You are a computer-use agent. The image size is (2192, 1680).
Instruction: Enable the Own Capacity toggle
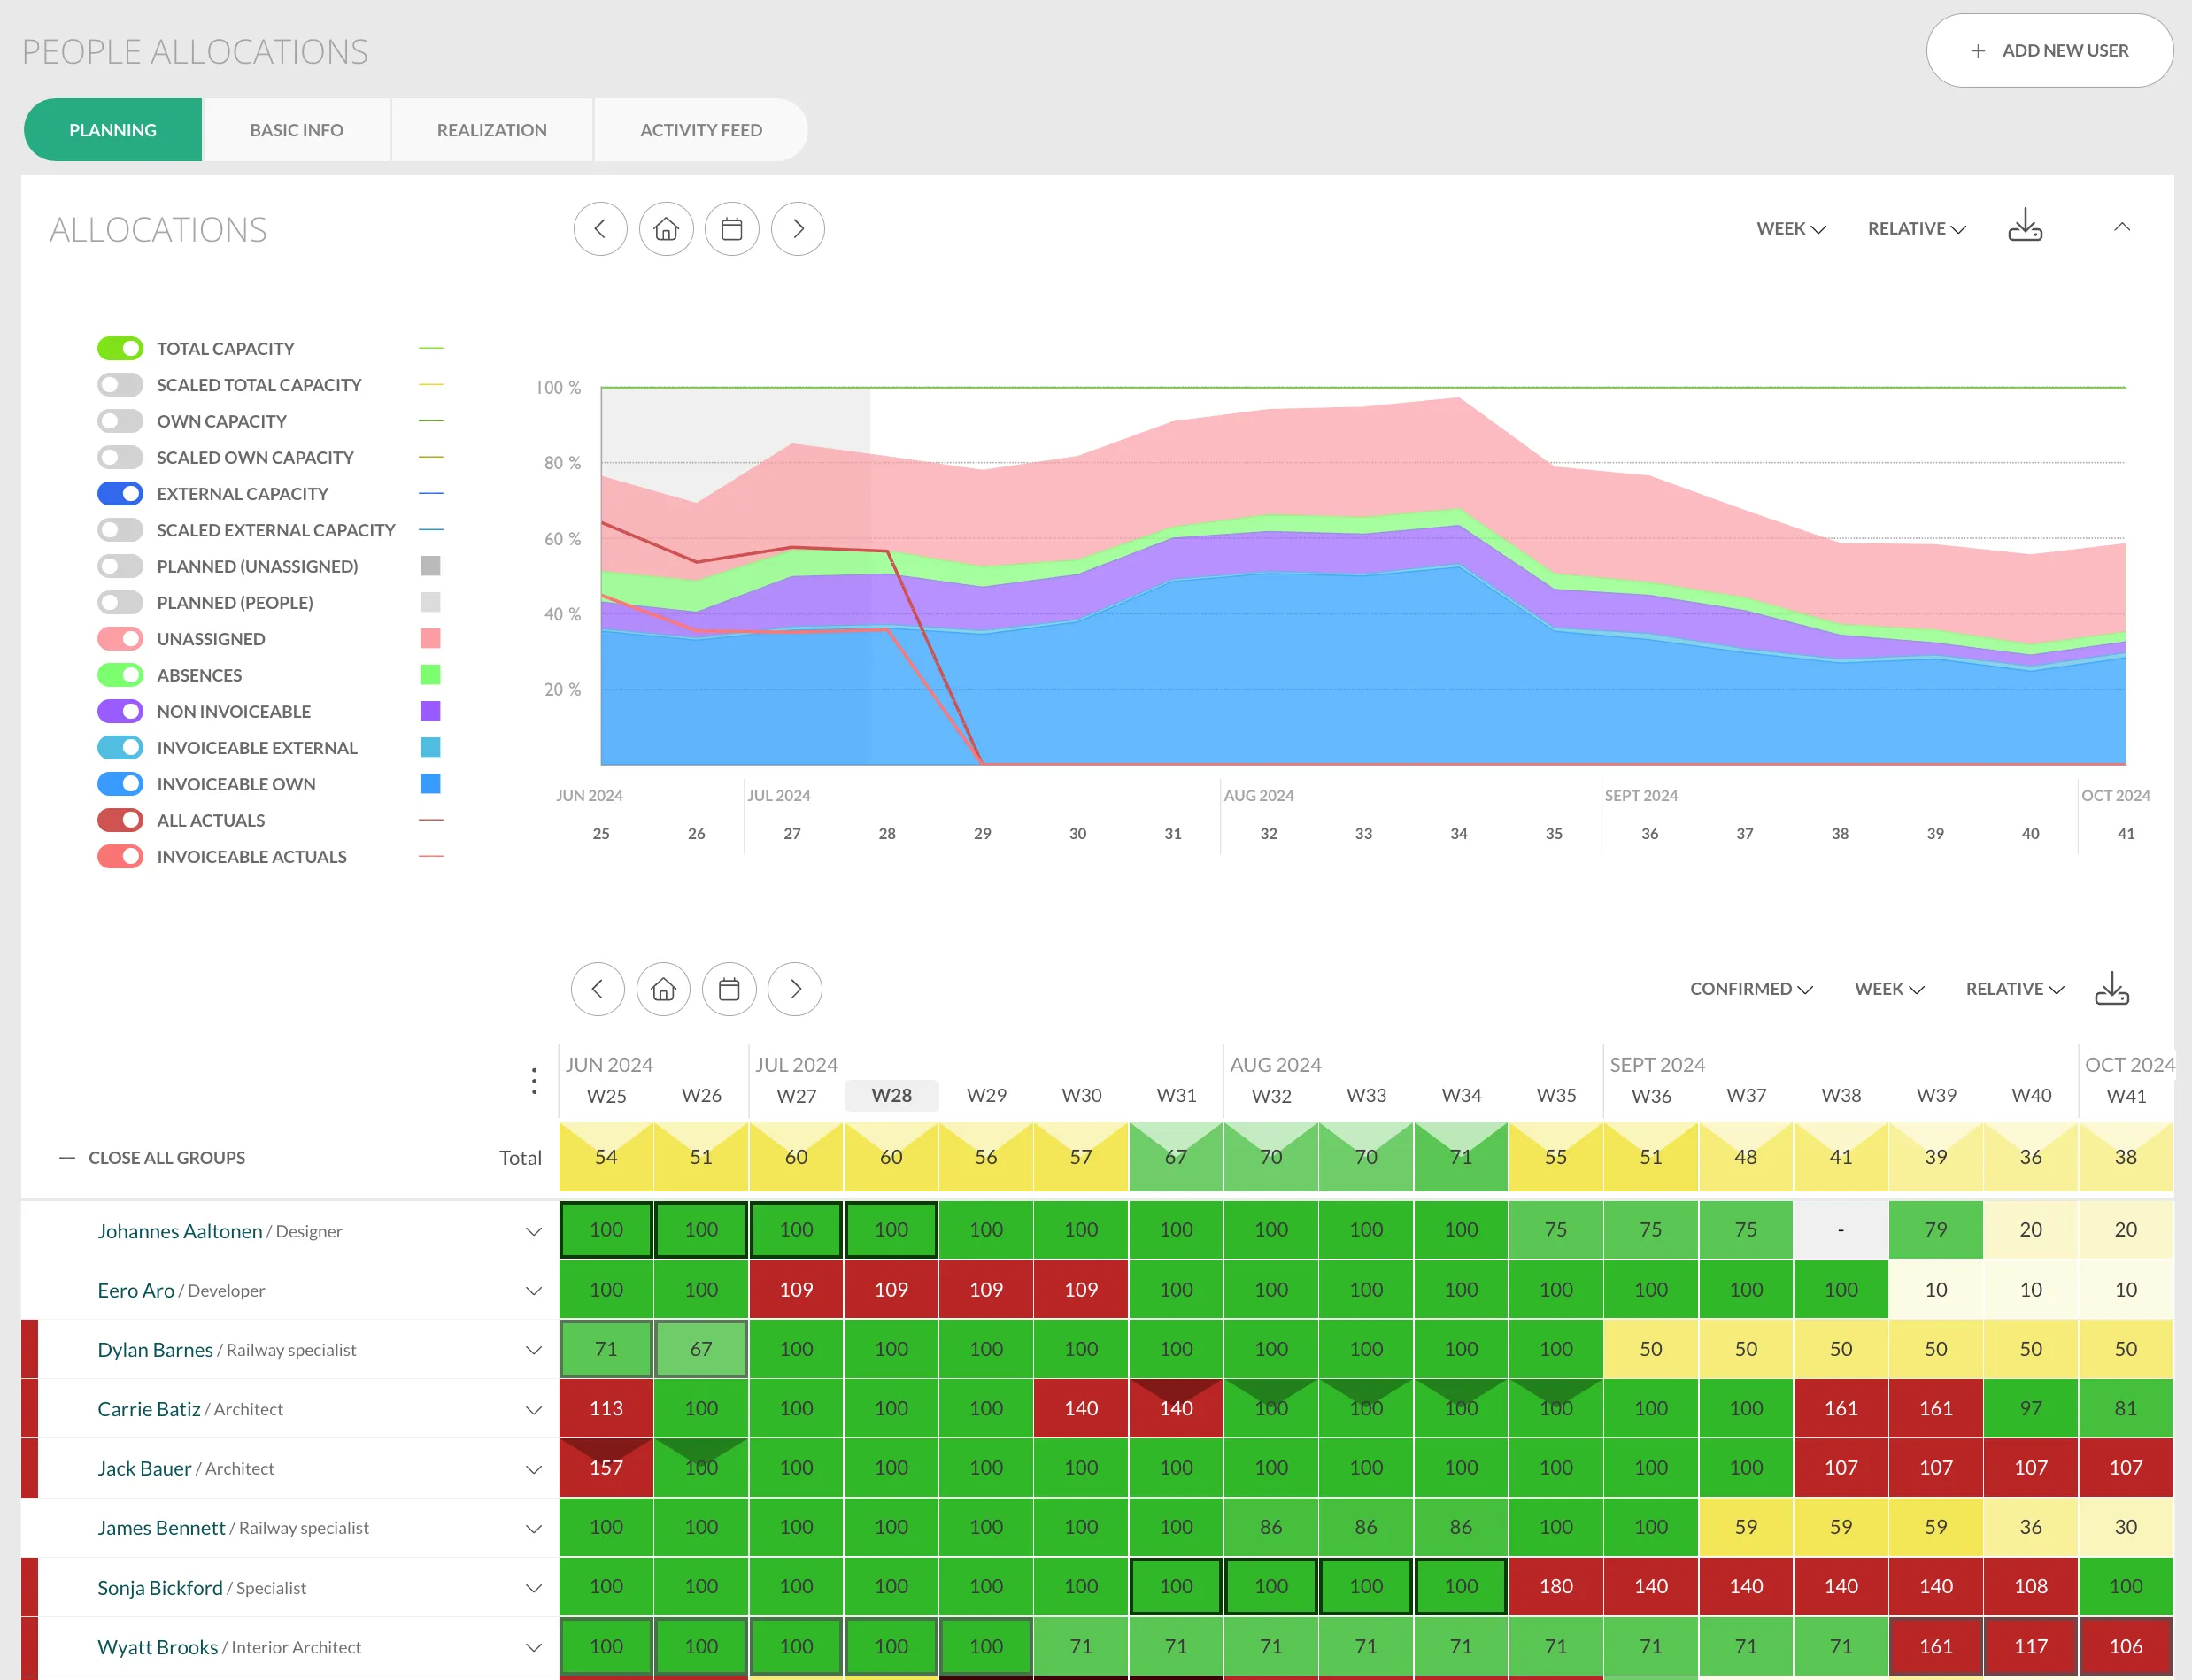click(120, 421)
